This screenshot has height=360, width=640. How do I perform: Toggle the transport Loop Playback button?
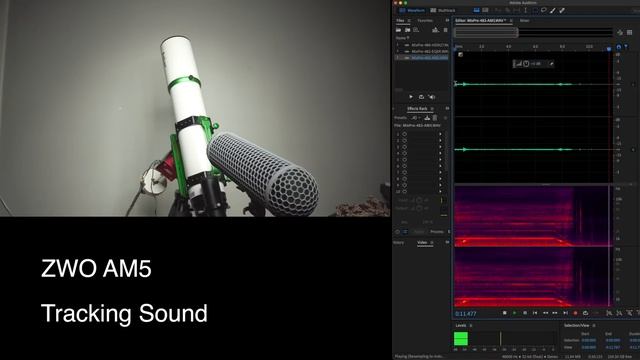586,313
